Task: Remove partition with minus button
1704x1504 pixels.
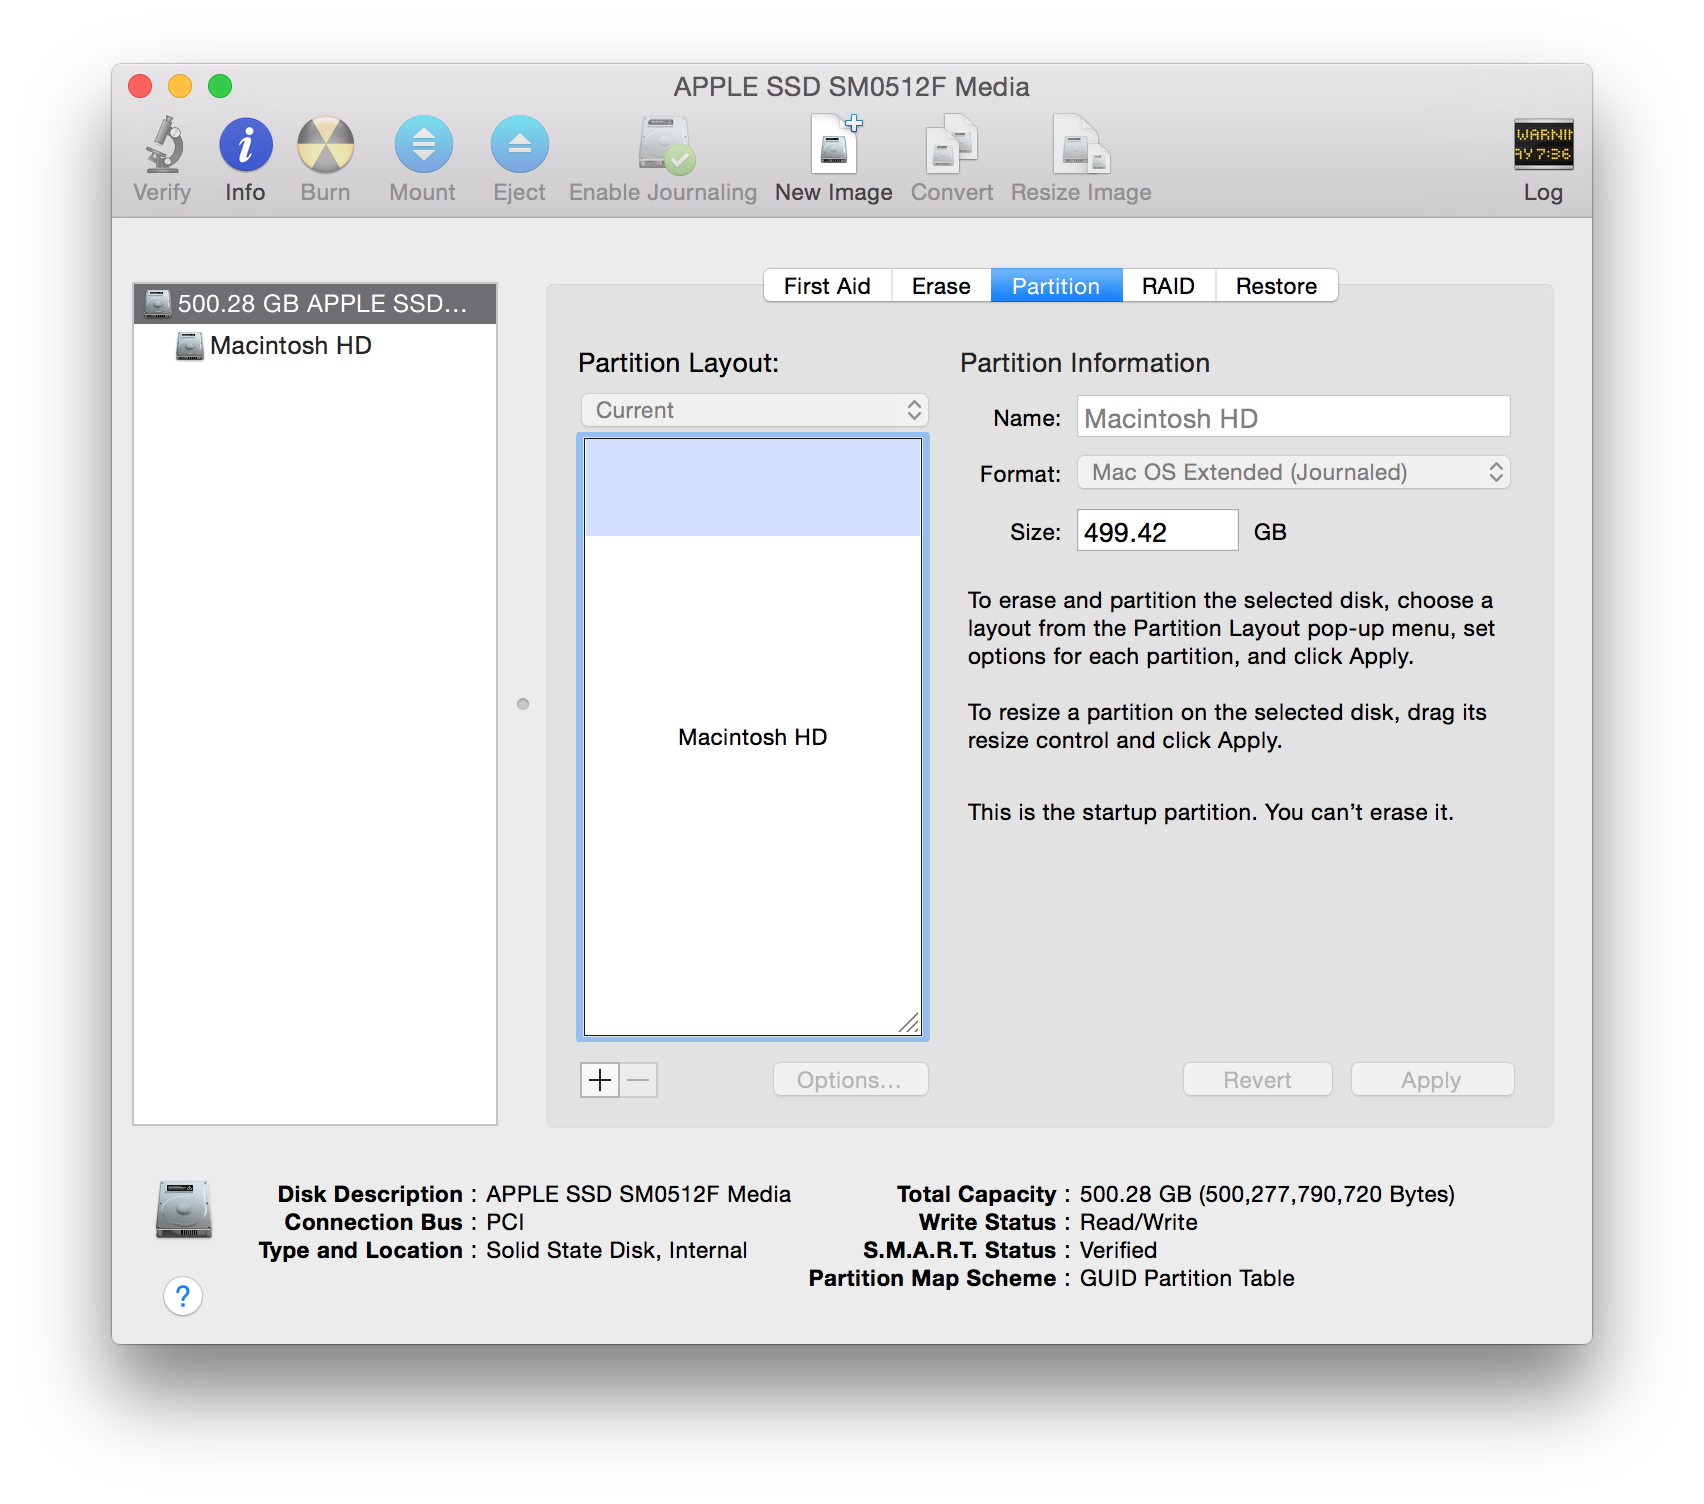Action: click(639, 1080)
